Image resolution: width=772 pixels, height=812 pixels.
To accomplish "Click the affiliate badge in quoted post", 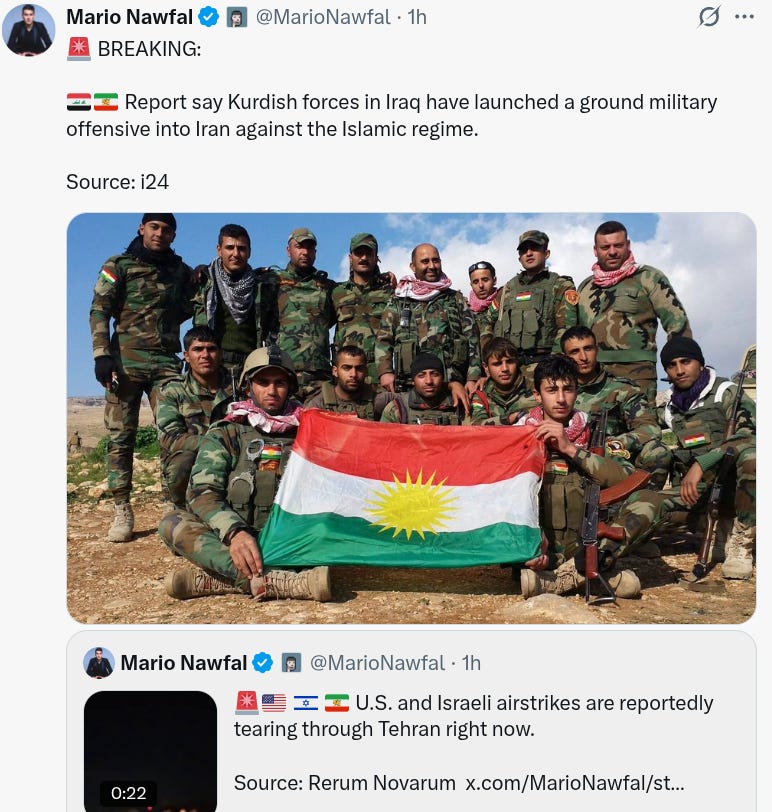I will click(x=291, y=663).
